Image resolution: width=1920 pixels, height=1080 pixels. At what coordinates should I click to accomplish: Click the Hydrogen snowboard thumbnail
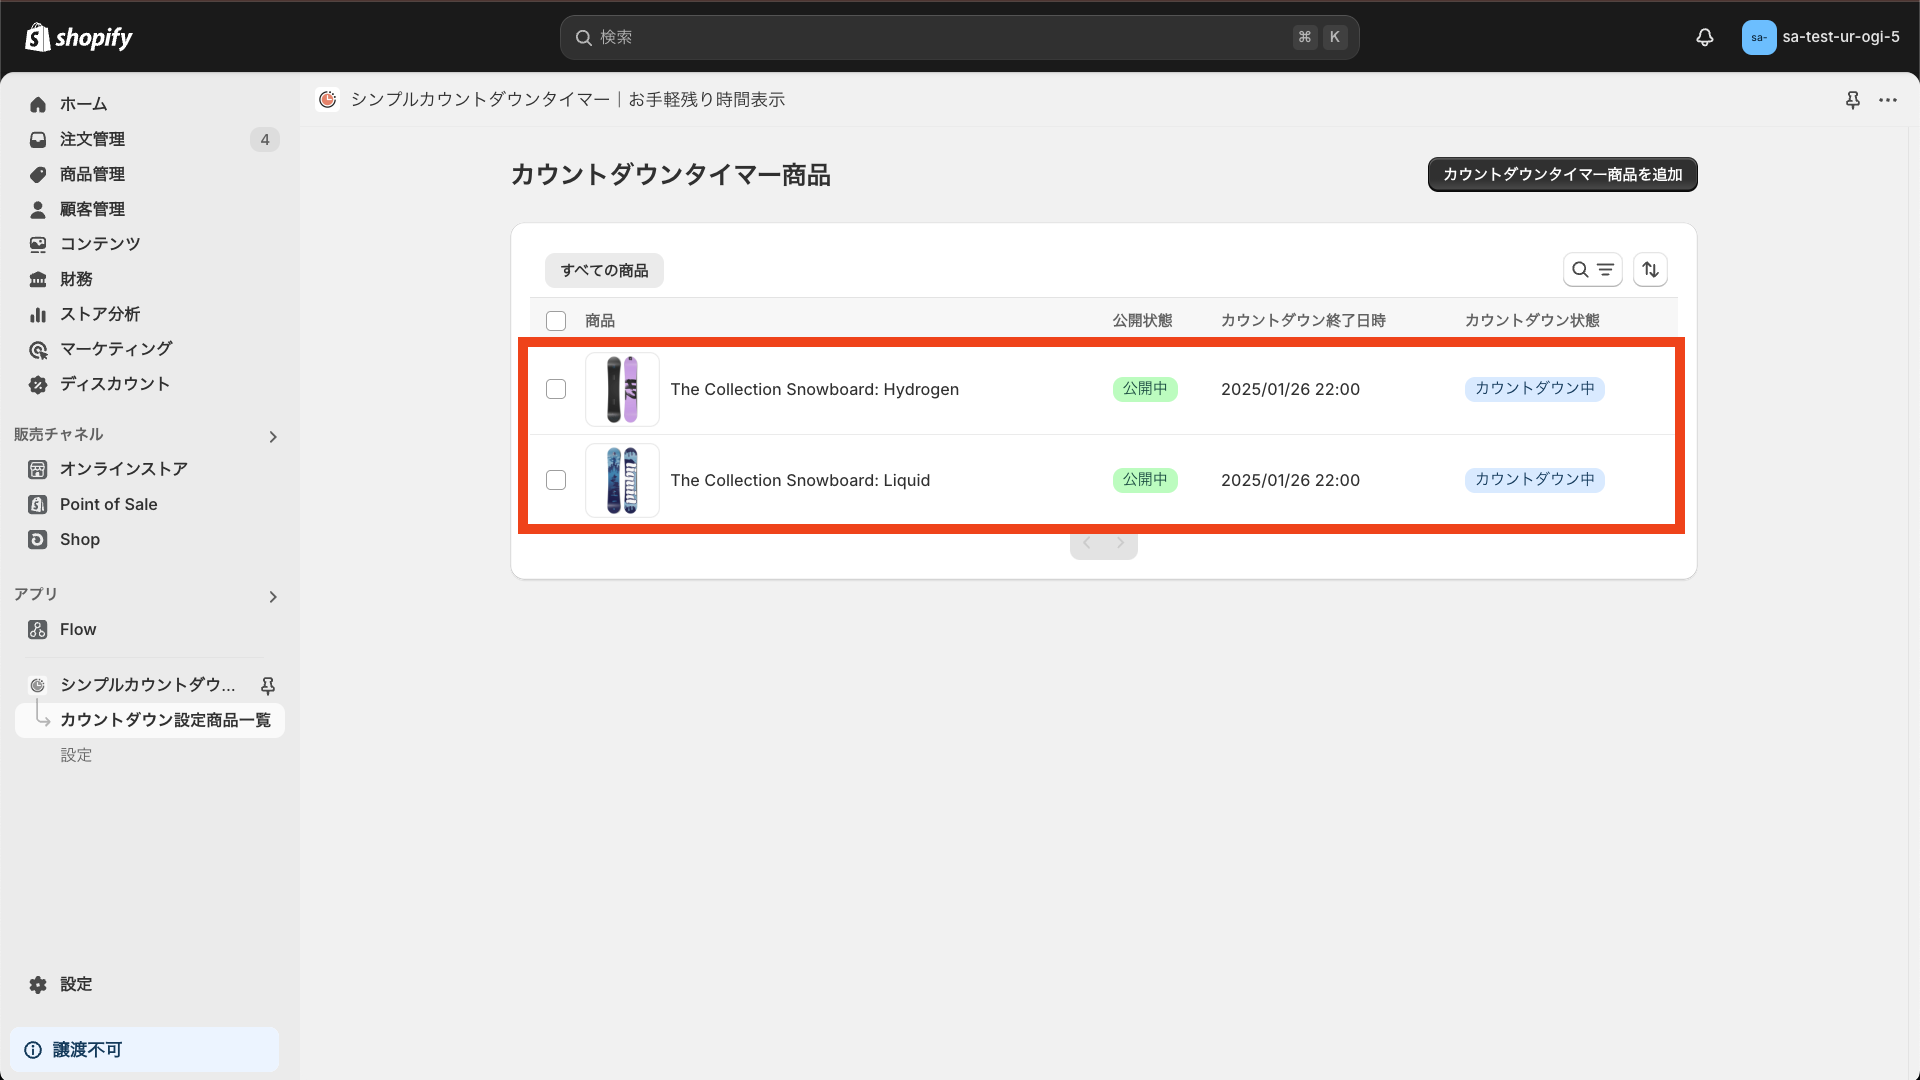click(x=621, y=389)
